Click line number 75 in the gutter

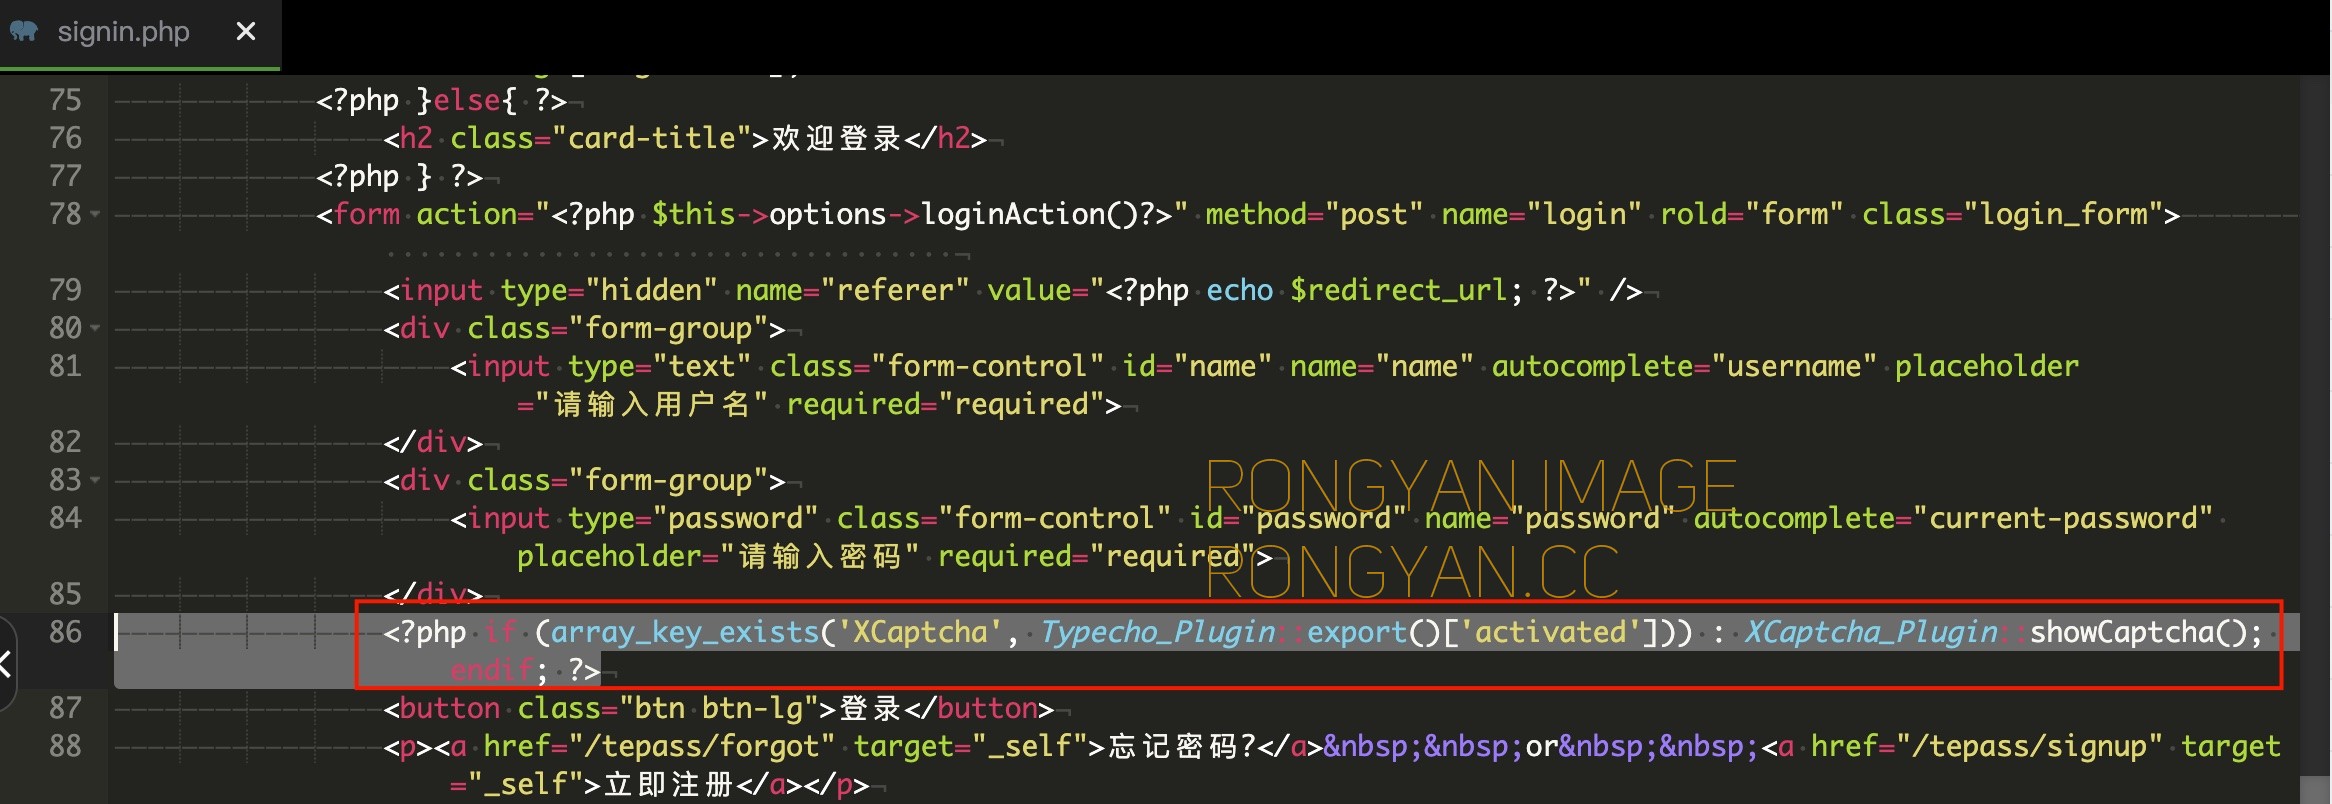pos(65,100)
